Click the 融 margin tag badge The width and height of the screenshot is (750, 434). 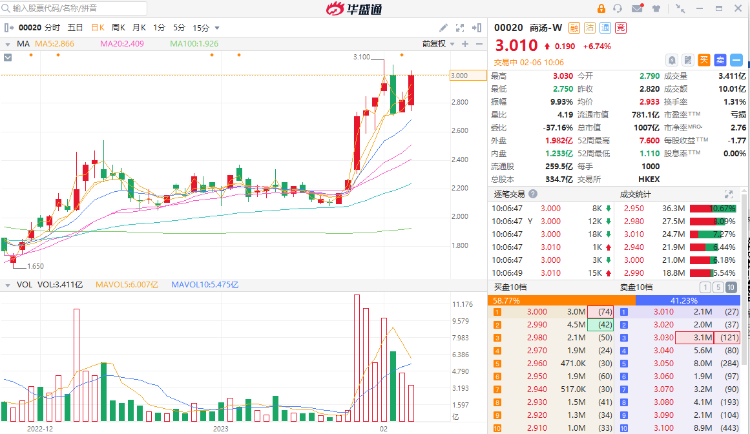574,28
